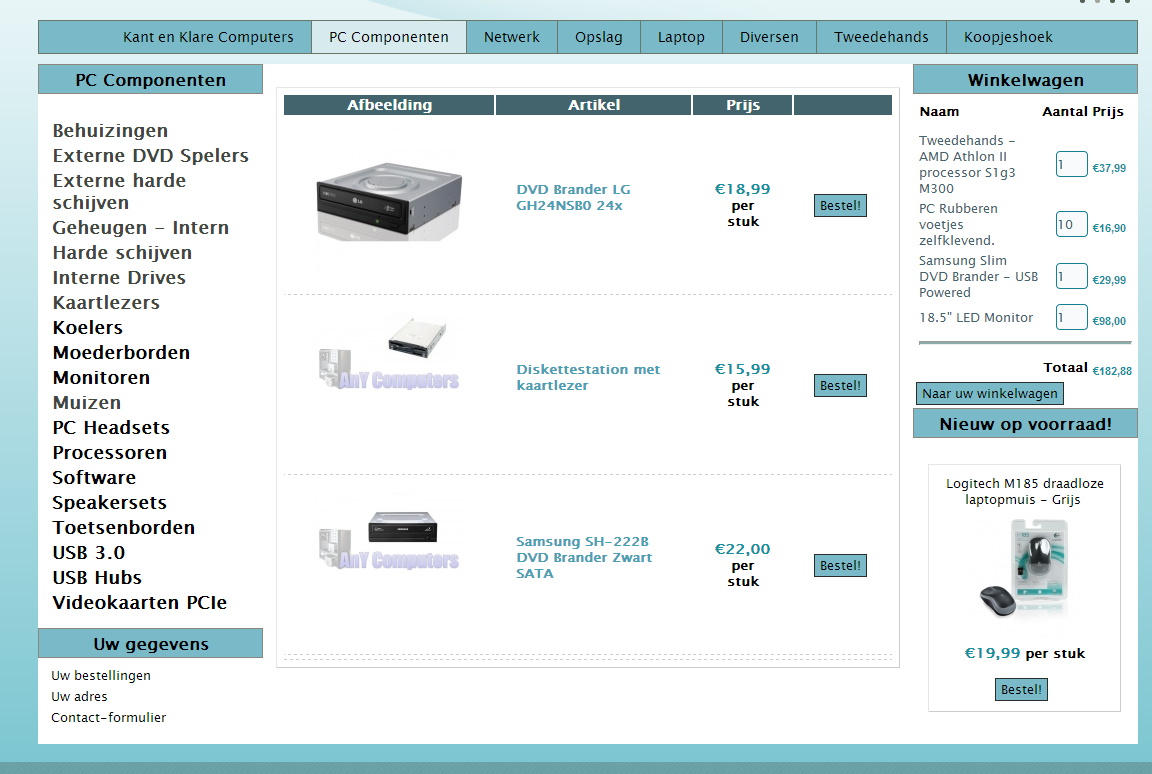
Task: Order Logitech M185 mouse with Bestel!
Action: click(1021, 690)
